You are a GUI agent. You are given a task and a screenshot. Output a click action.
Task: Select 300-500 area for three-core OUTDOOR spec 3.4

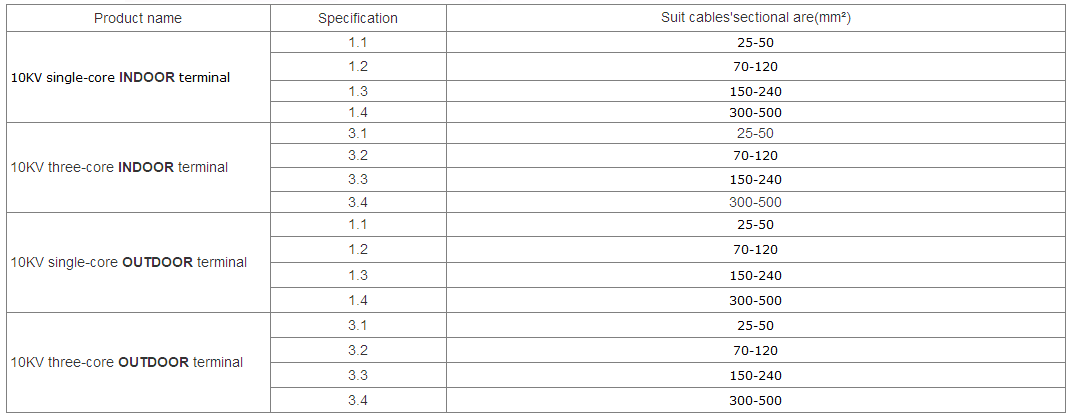tap(755, 400)
